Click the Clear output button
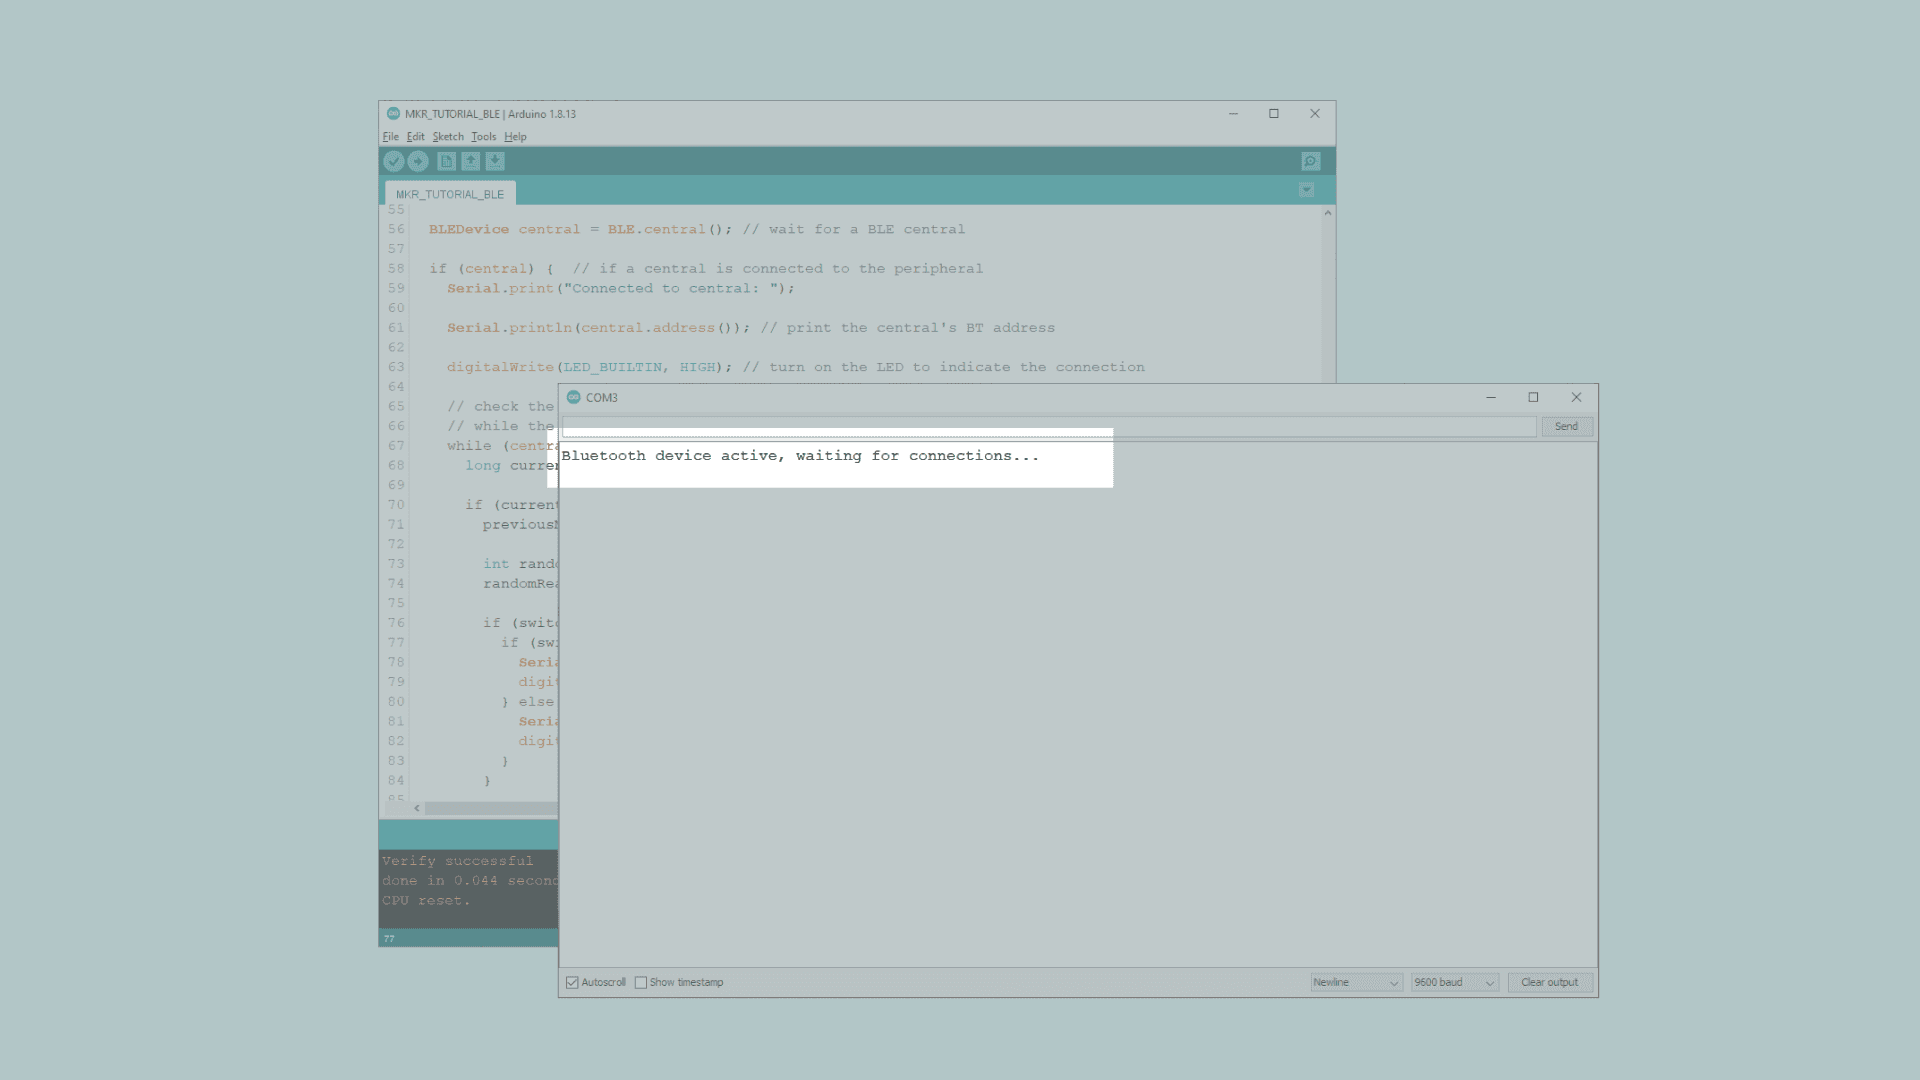The width and height of the screenshot is (1920, 1080). point(1549,982)
